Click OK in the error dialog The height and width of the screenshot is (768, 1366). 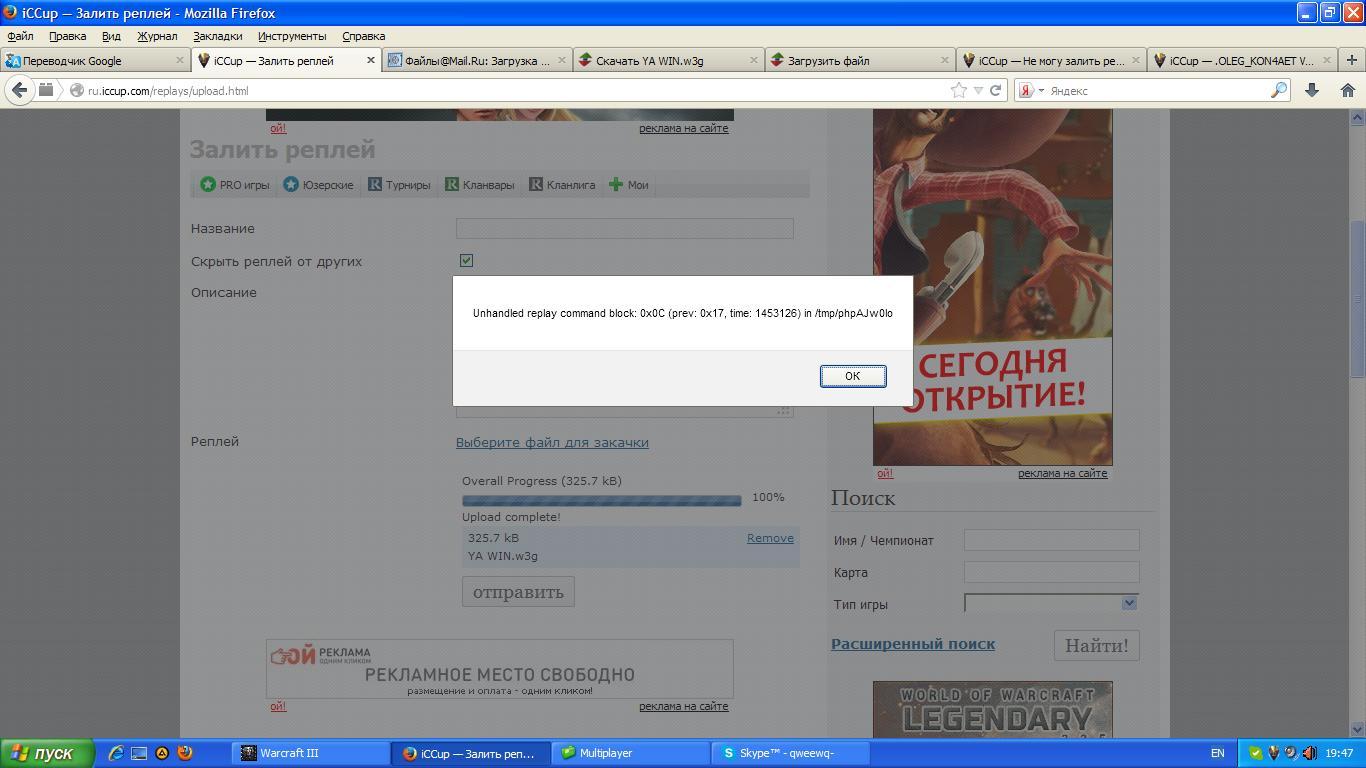point(852,376)
